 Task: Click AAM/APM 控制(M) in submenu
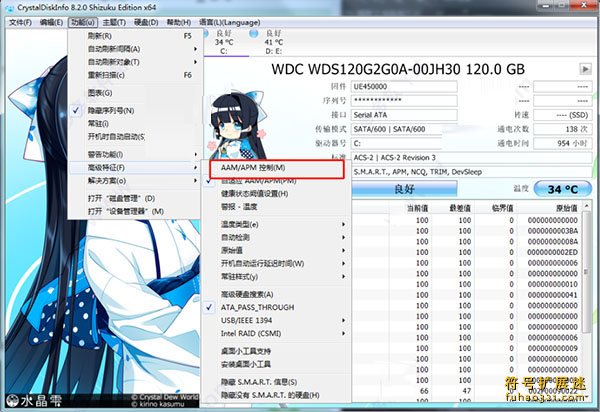point(276,168)
